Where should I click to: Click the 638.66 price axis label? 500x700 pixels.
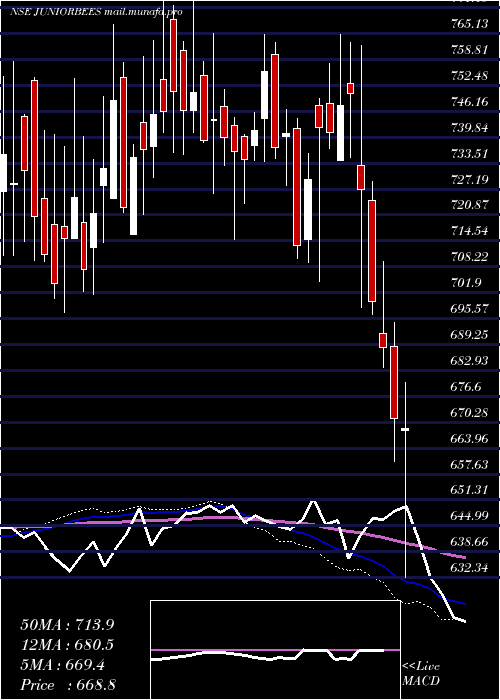point(469,542)
